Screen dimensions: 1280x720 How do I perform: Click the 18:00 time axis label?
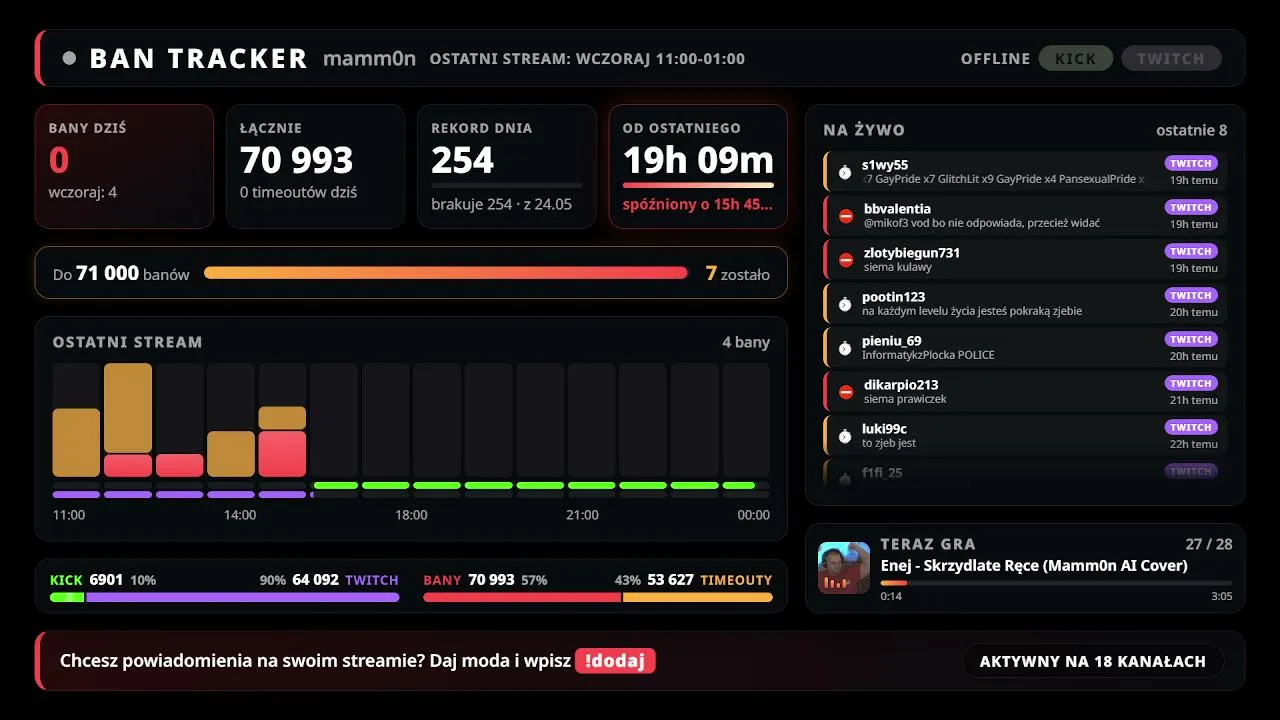[x=411, y=515]
